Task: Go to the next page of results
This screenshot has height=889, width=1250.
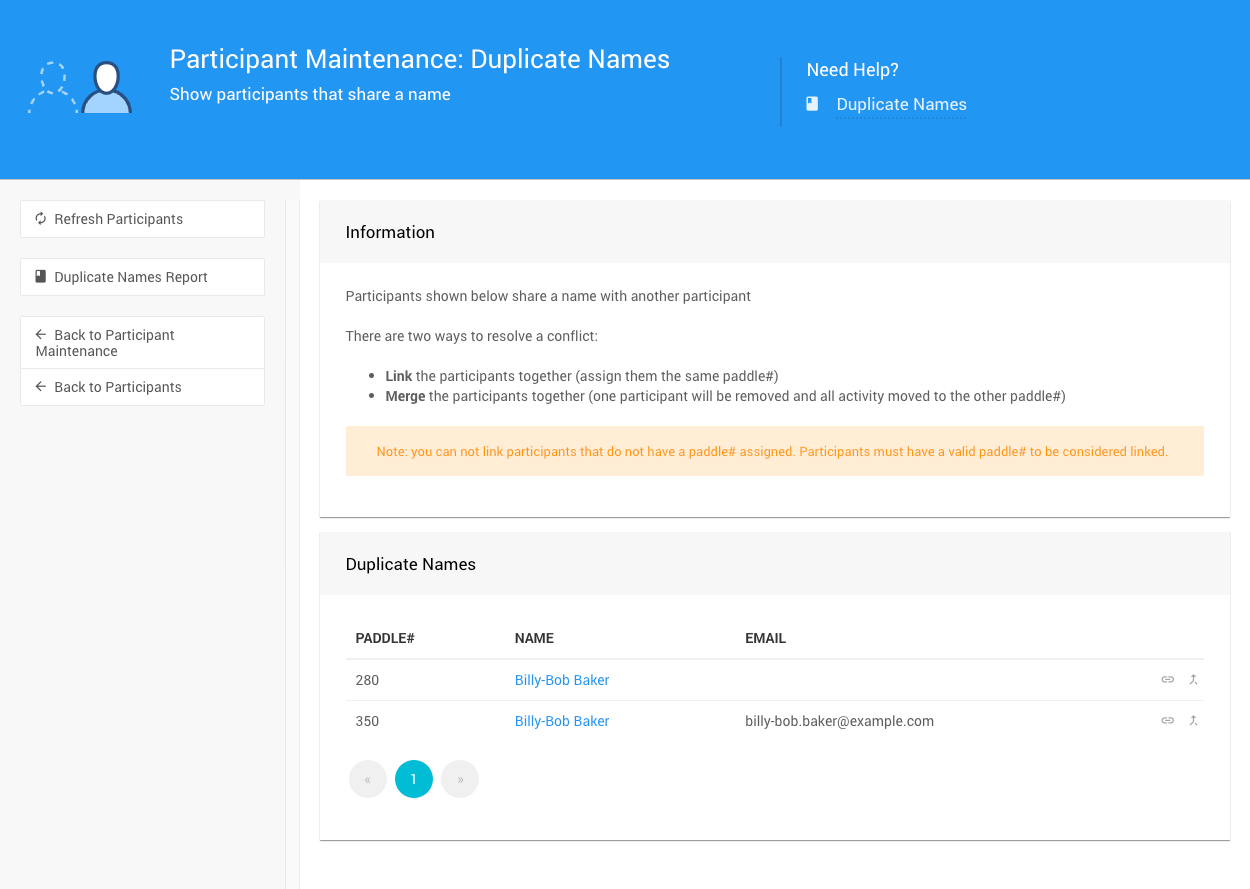Action: coord(460,779)
